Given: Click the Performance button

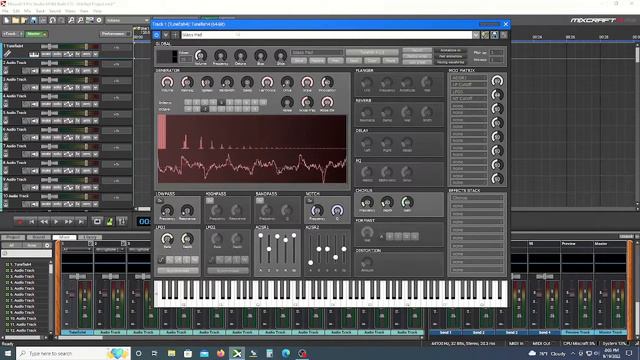Looking at the screenshot, I should coord(116,34).
